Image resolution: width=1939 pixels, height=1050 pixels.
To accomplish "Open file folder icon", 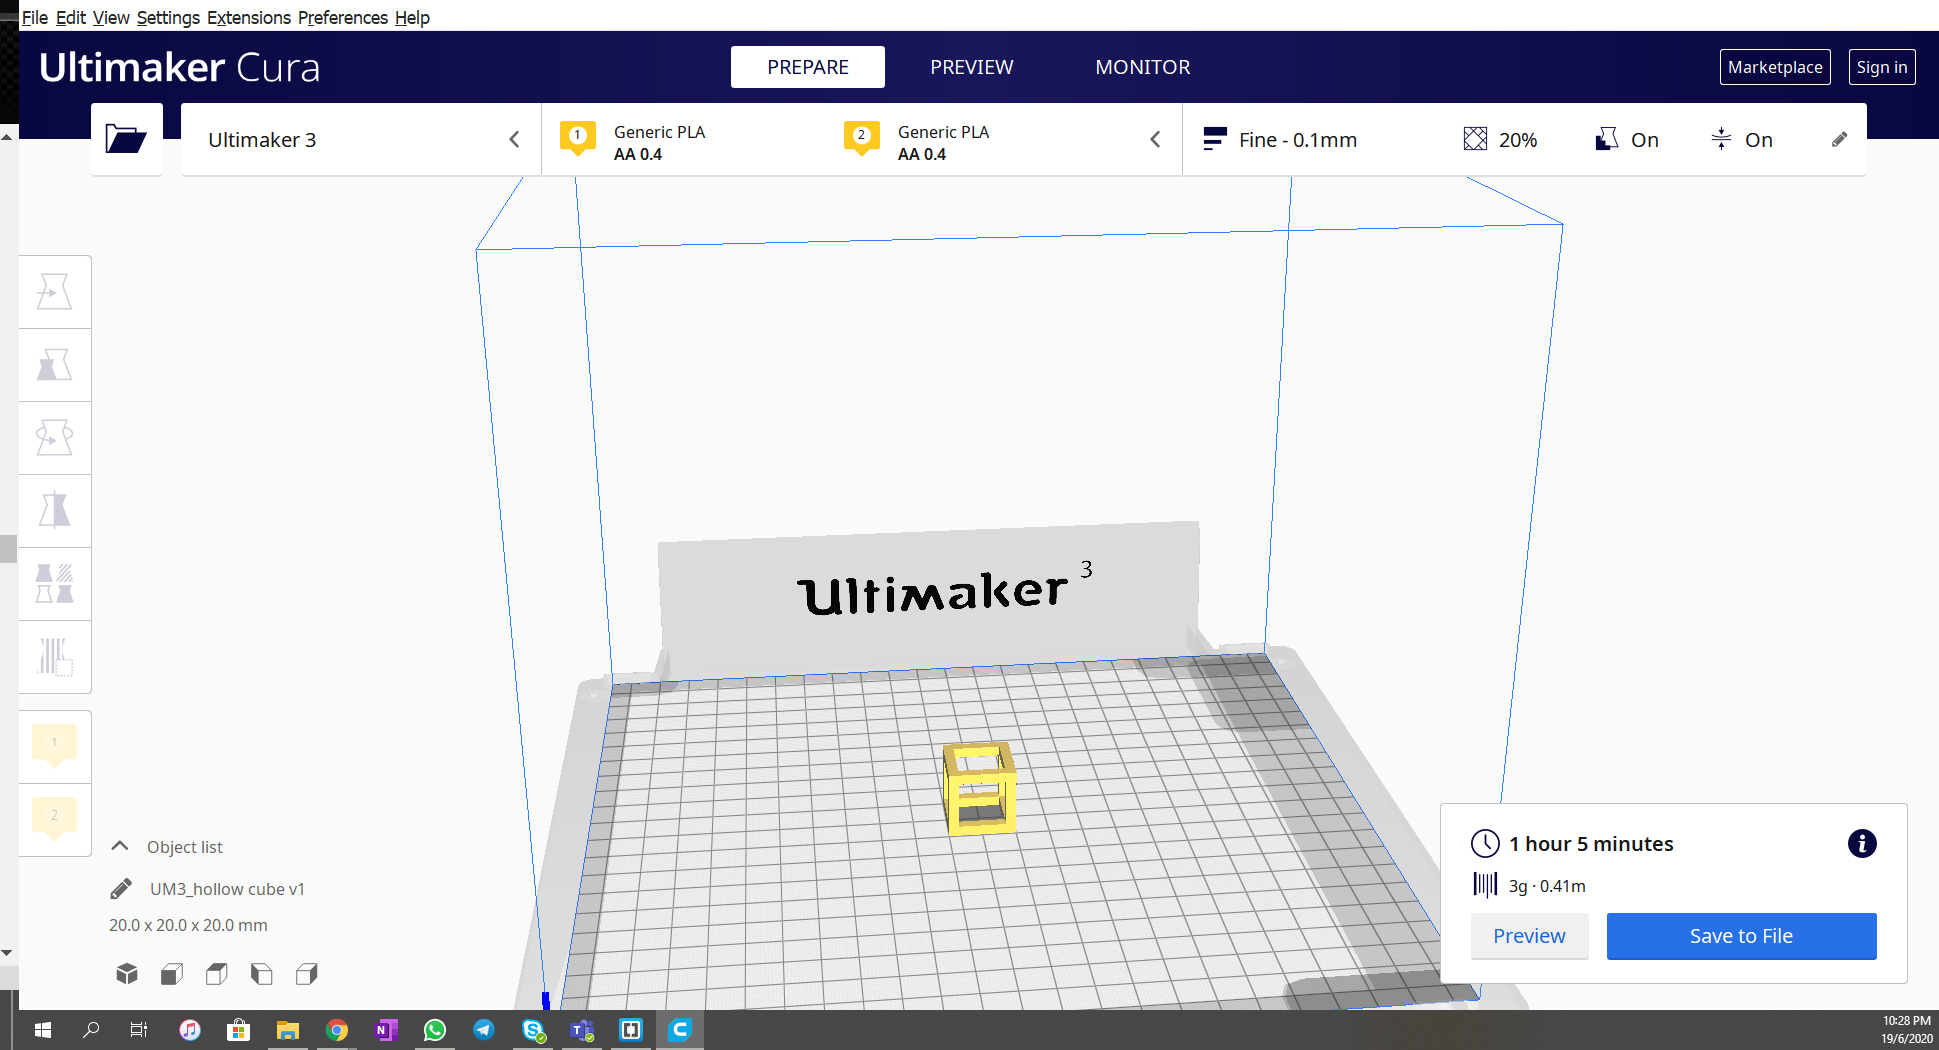I will point(126,139).
